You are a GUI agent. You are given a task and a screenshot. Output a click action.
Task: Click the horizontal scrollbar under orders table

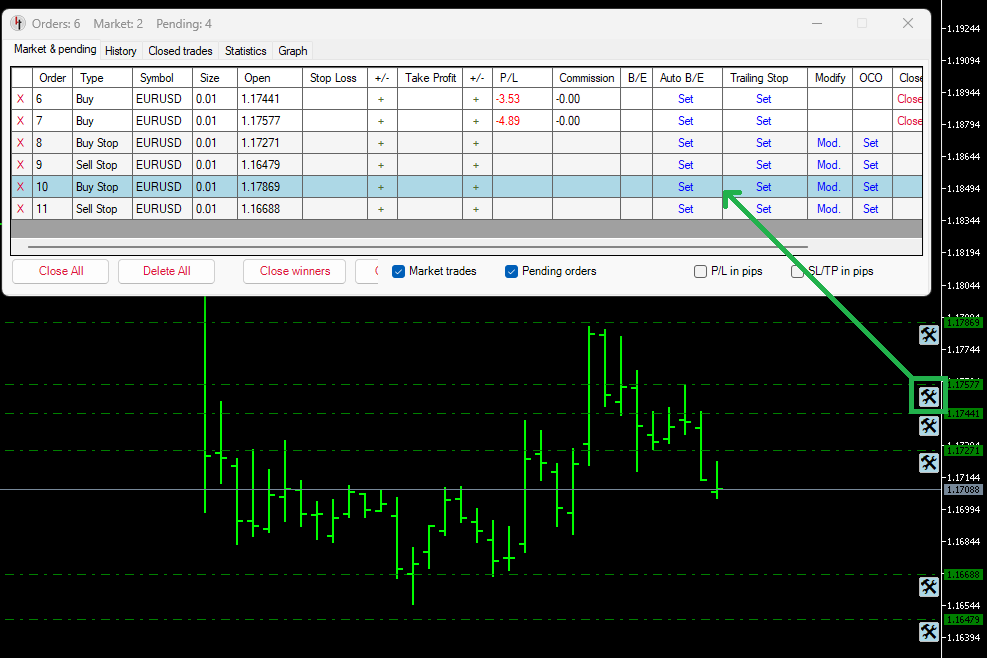click(x=417, y=245)
